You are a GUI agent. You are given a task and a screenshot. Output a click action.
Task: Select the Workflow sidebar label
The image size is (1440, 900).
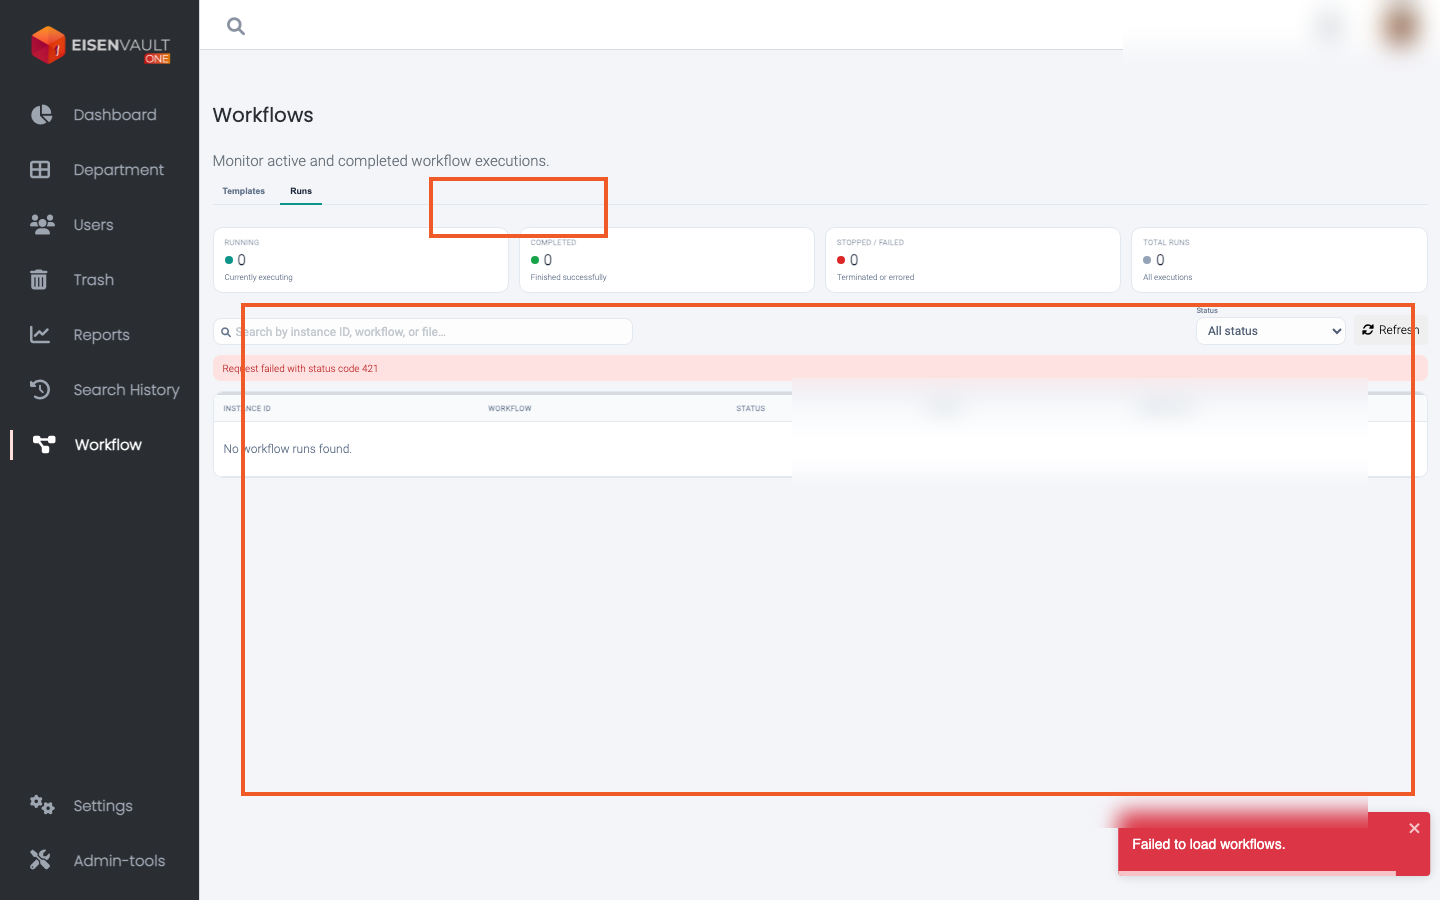point(108,445)
